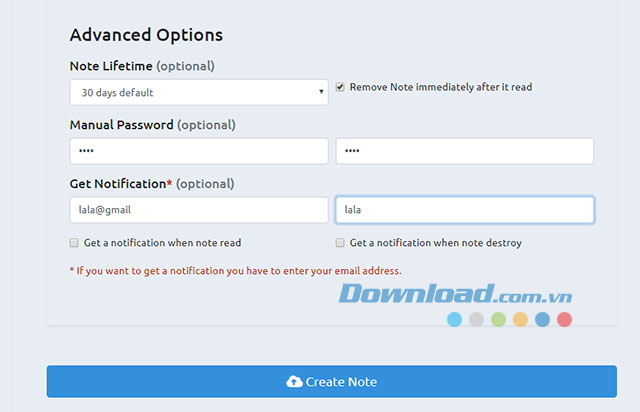This screenshot has width=640, height=412.
Task: Enable notification when note read
Action: [x=74, y=243]
